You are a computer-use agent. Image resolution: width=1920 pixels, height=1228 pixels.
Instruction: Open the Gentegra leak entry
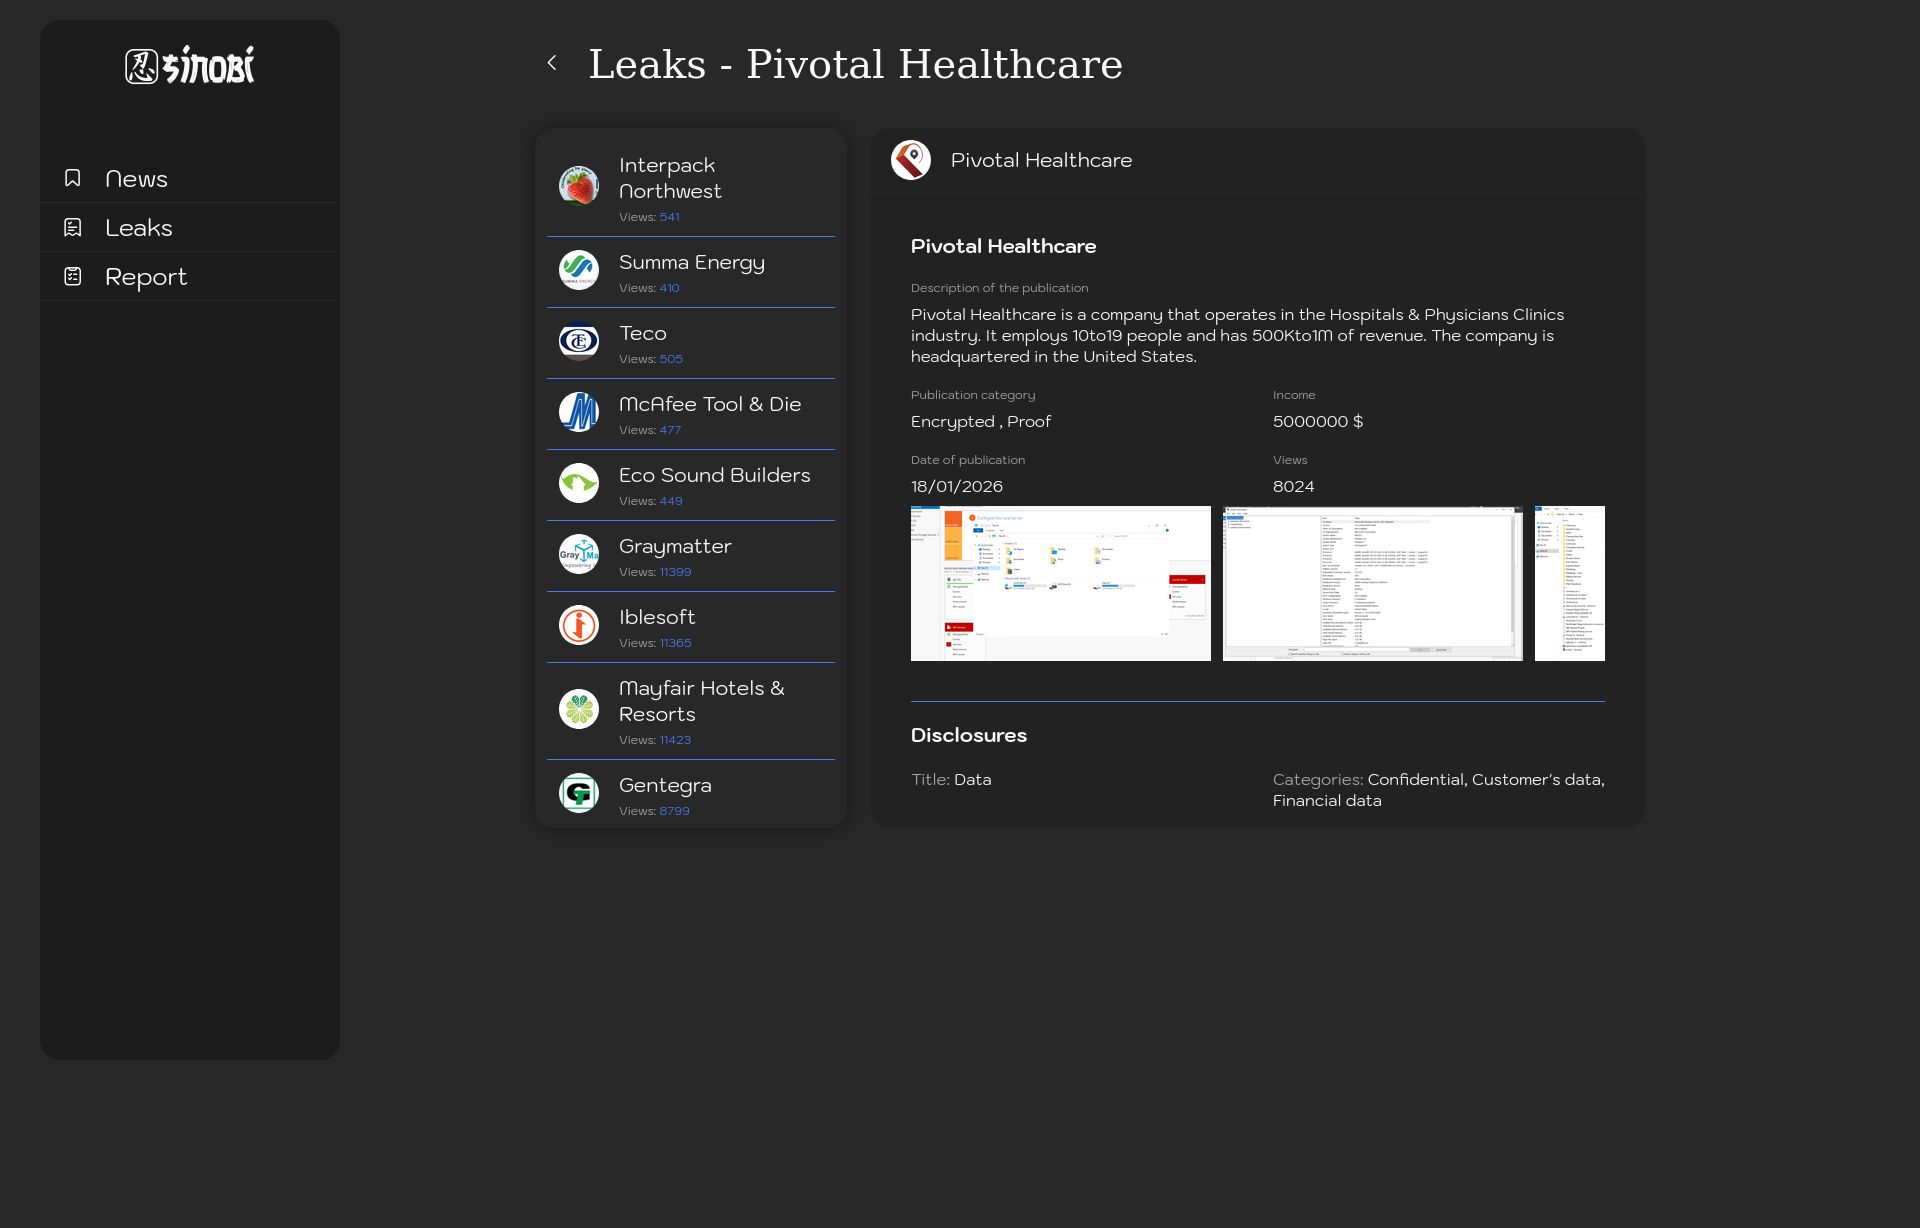[x=665, y=786]
